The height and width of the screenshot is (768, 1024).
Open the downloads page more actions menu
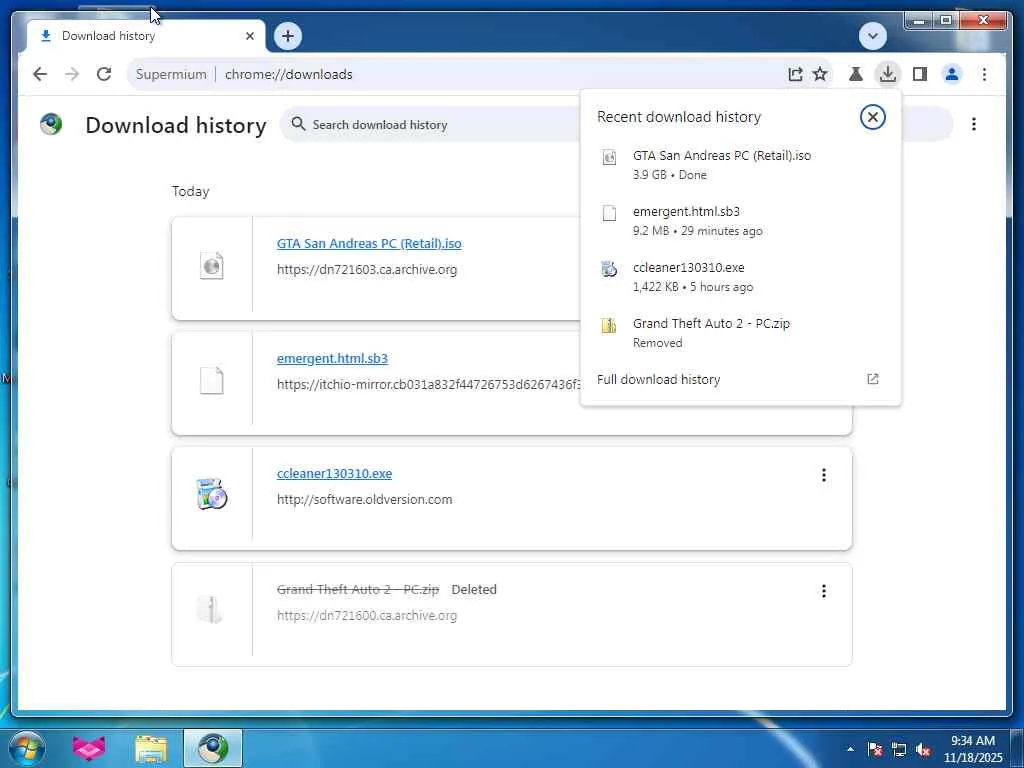click(x=974, y=124)
